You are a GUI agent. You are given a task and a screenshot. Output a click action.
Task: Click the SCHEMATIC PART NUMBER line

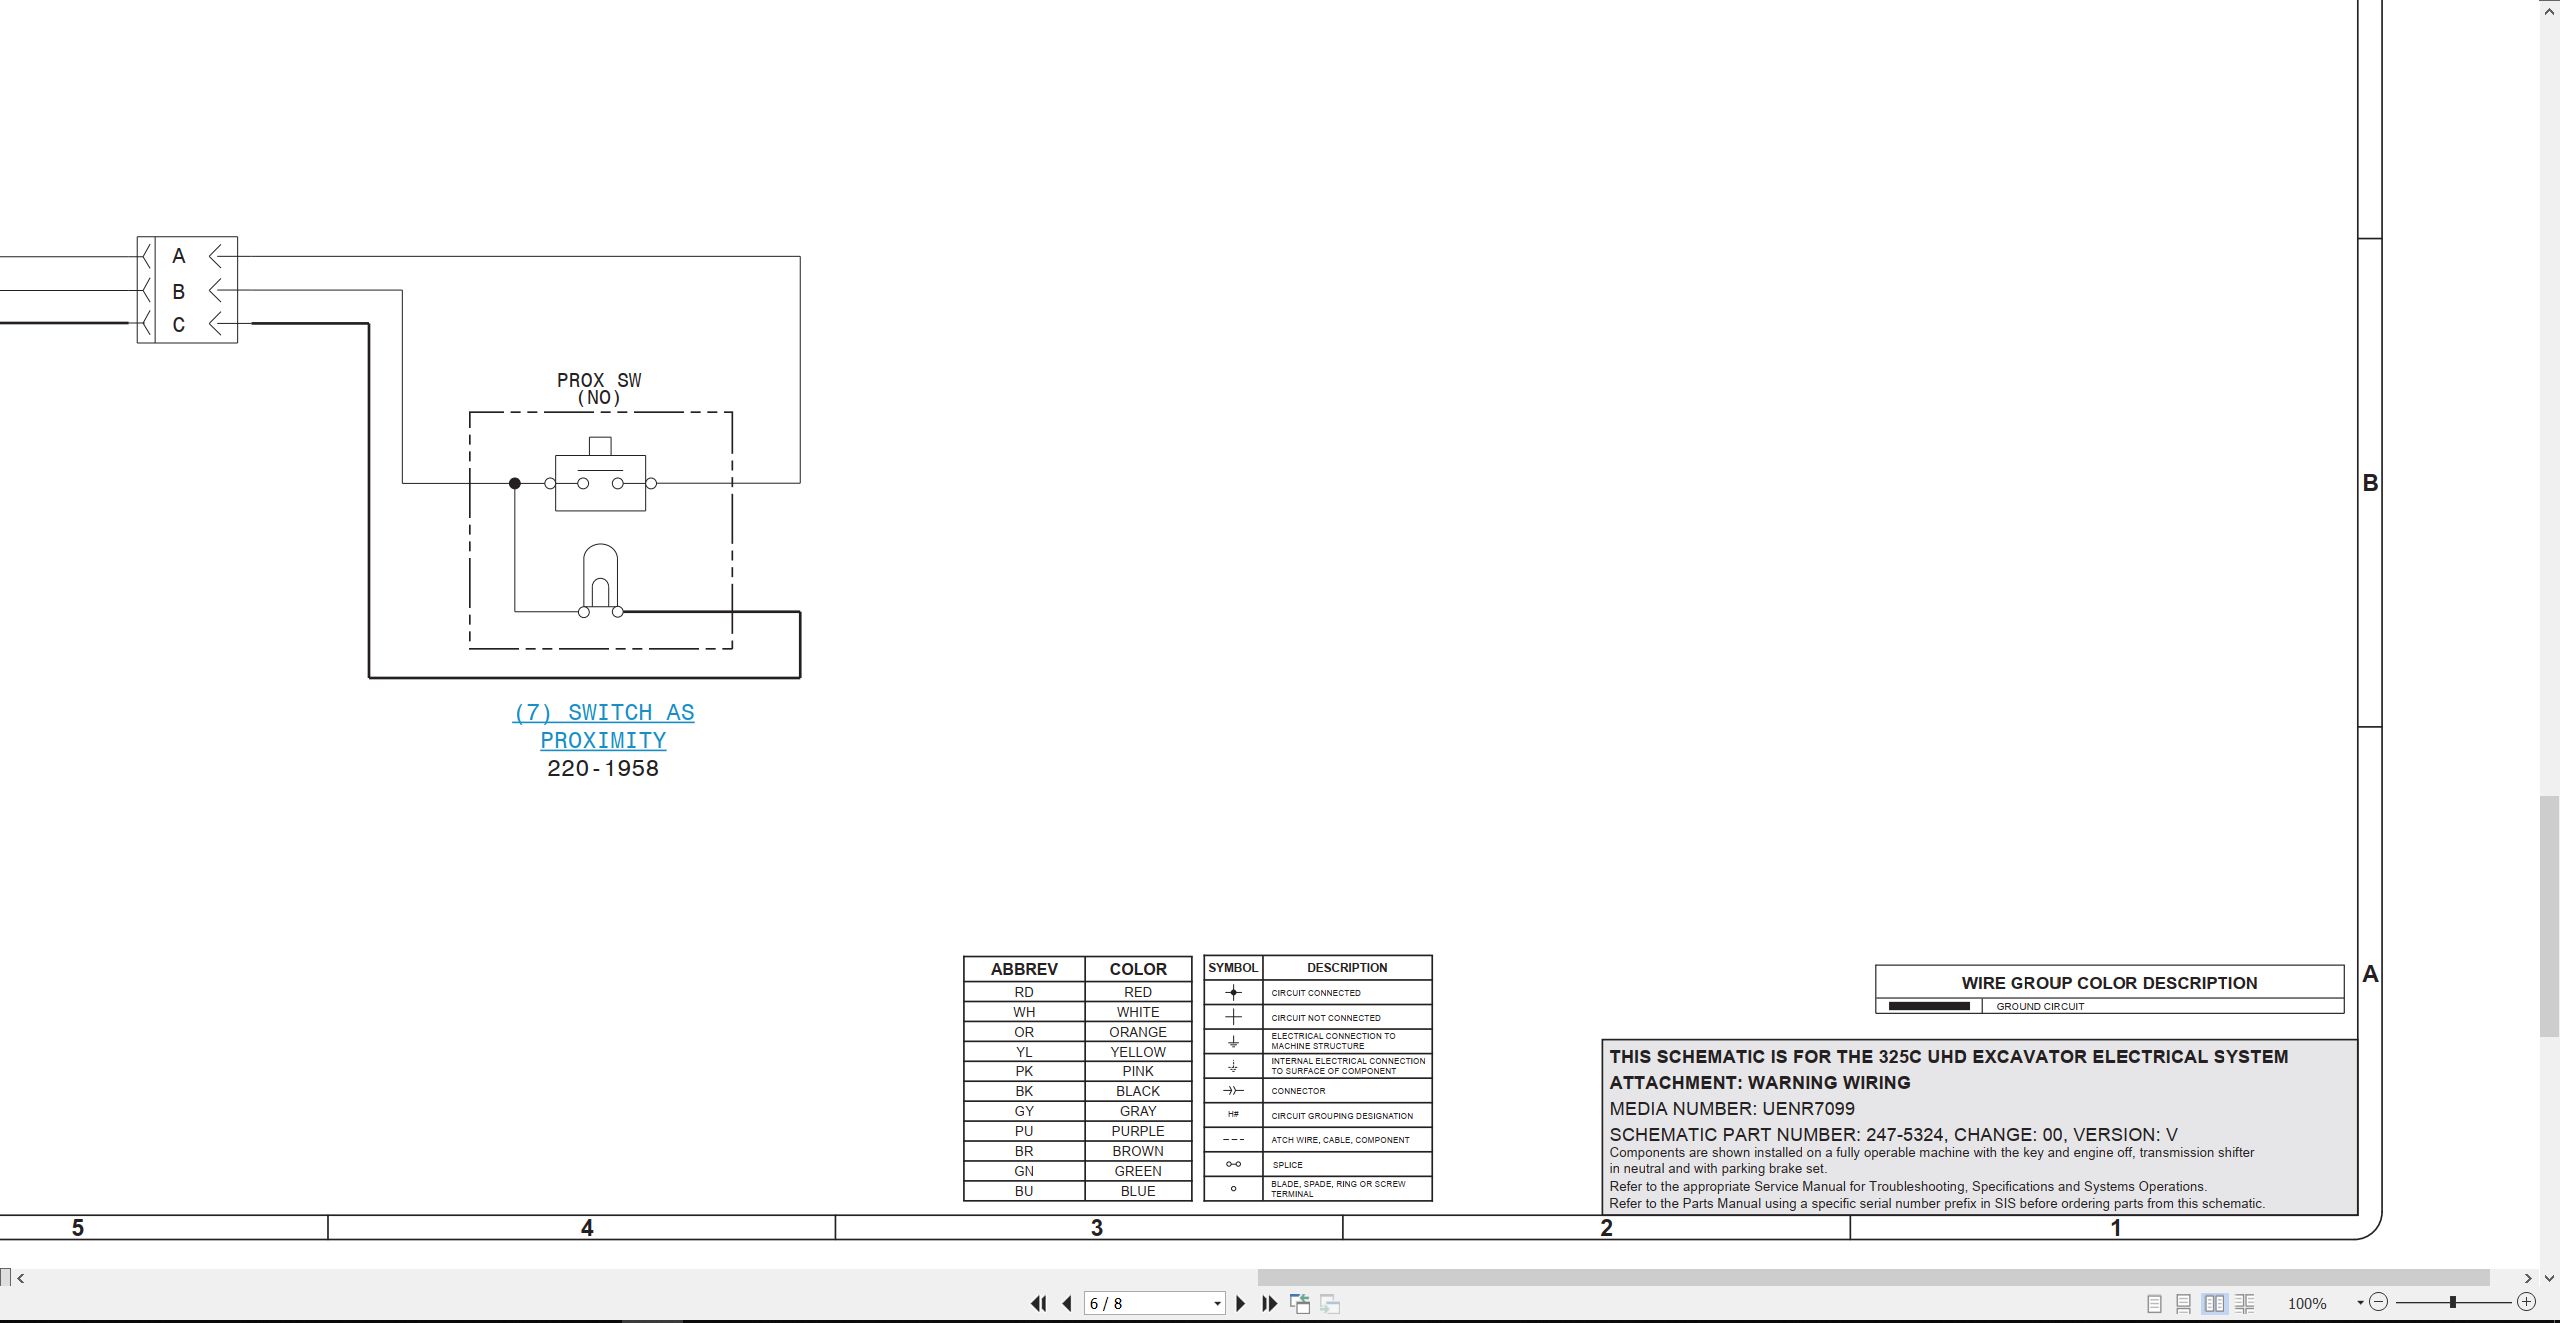1893,1134
